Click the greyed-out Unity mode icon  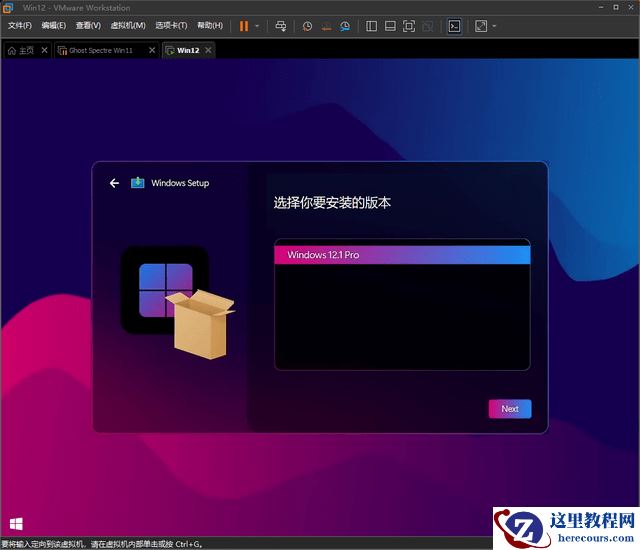coord(428,26)
